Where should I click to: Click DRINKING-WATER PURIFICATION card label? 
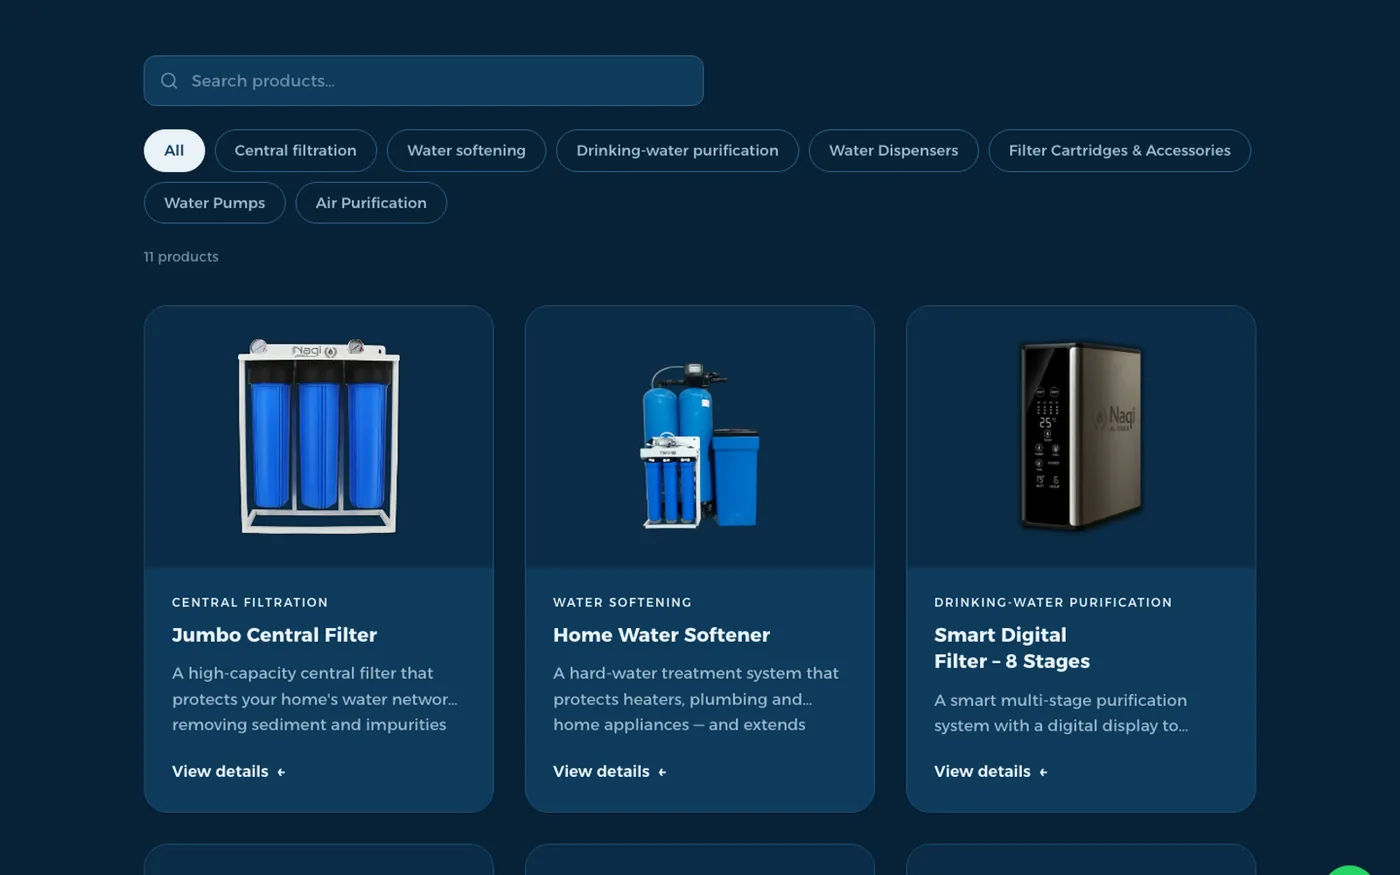(x=1053, y=602)
